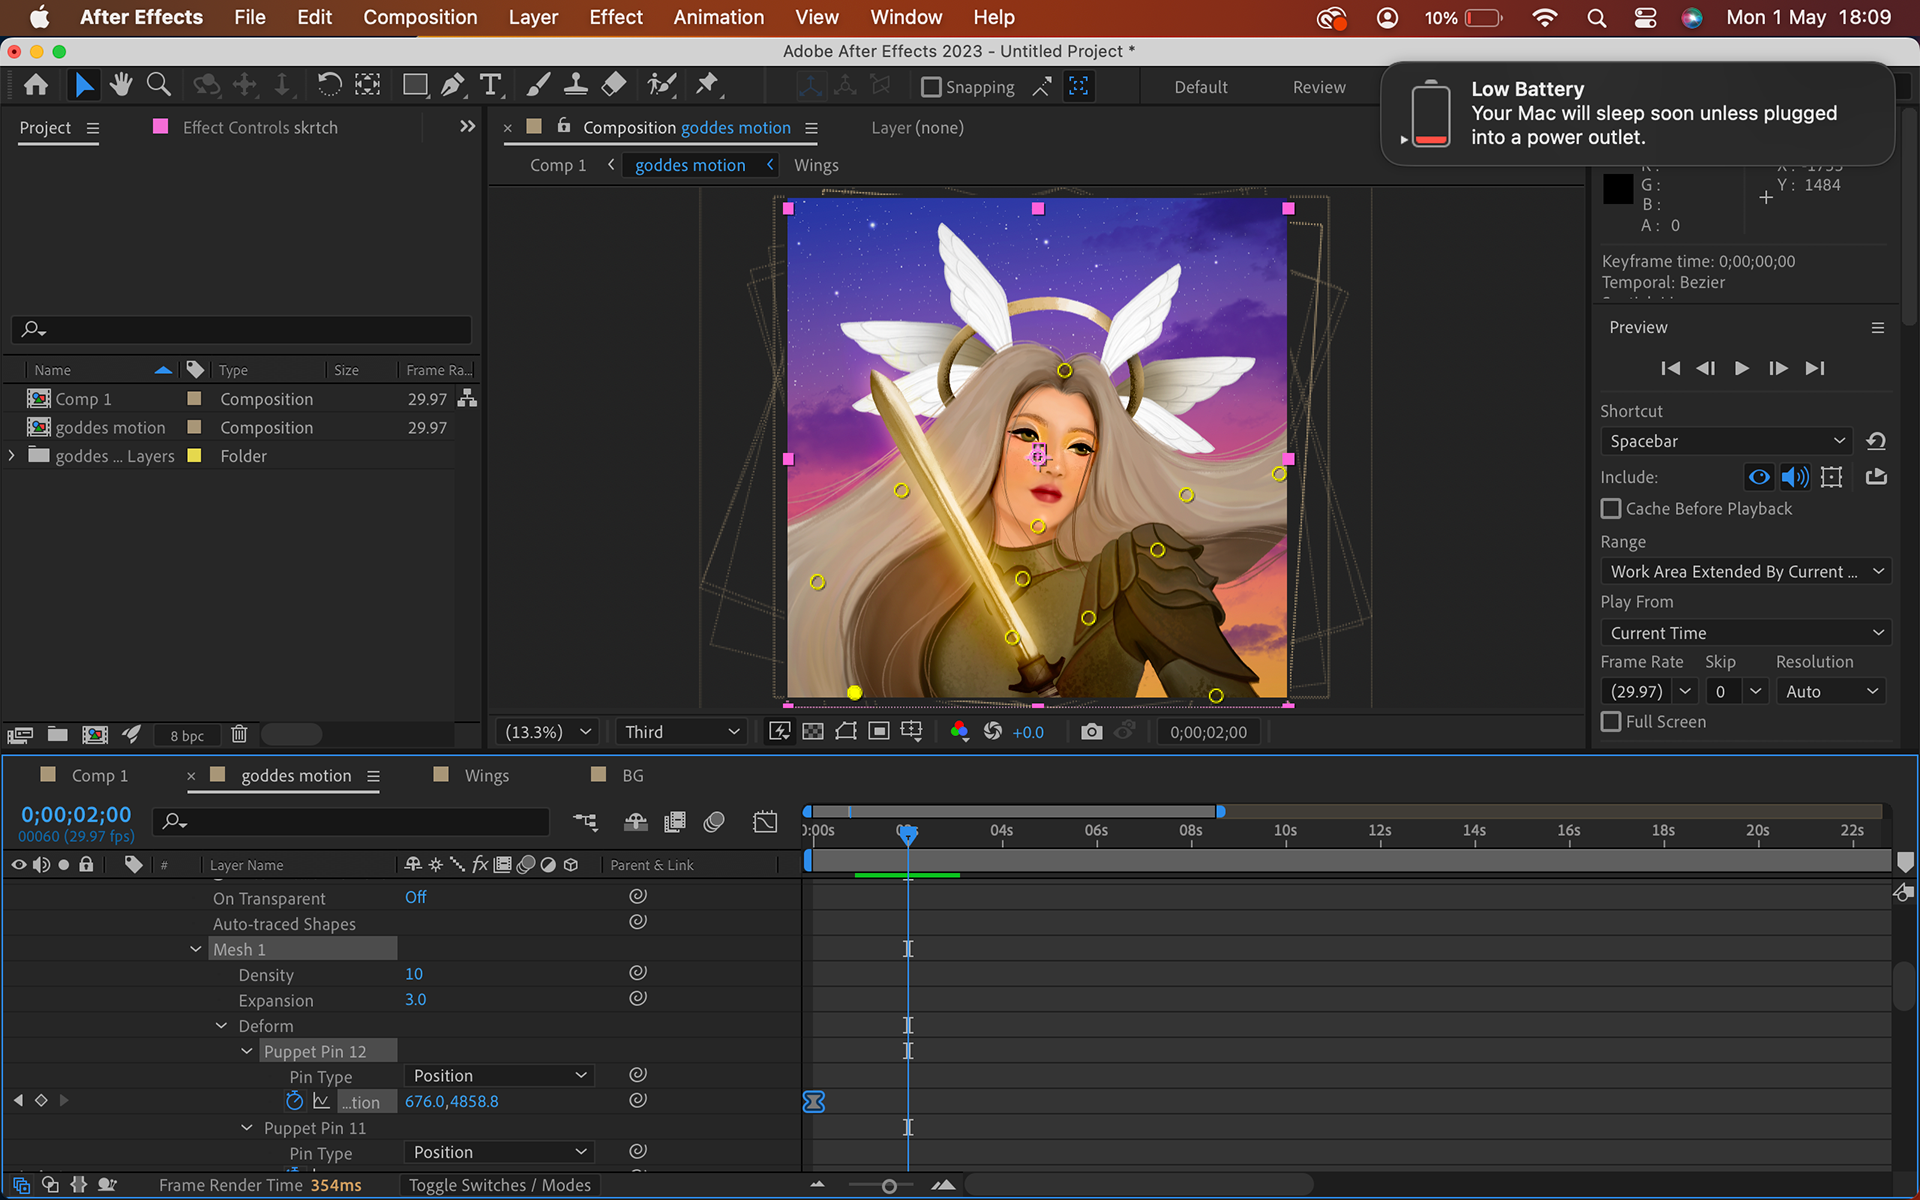Open the magnification 13.3% dropdown
Image resolution: width=1920 pixels, height=1200 pixels.
tap(548, 732)
